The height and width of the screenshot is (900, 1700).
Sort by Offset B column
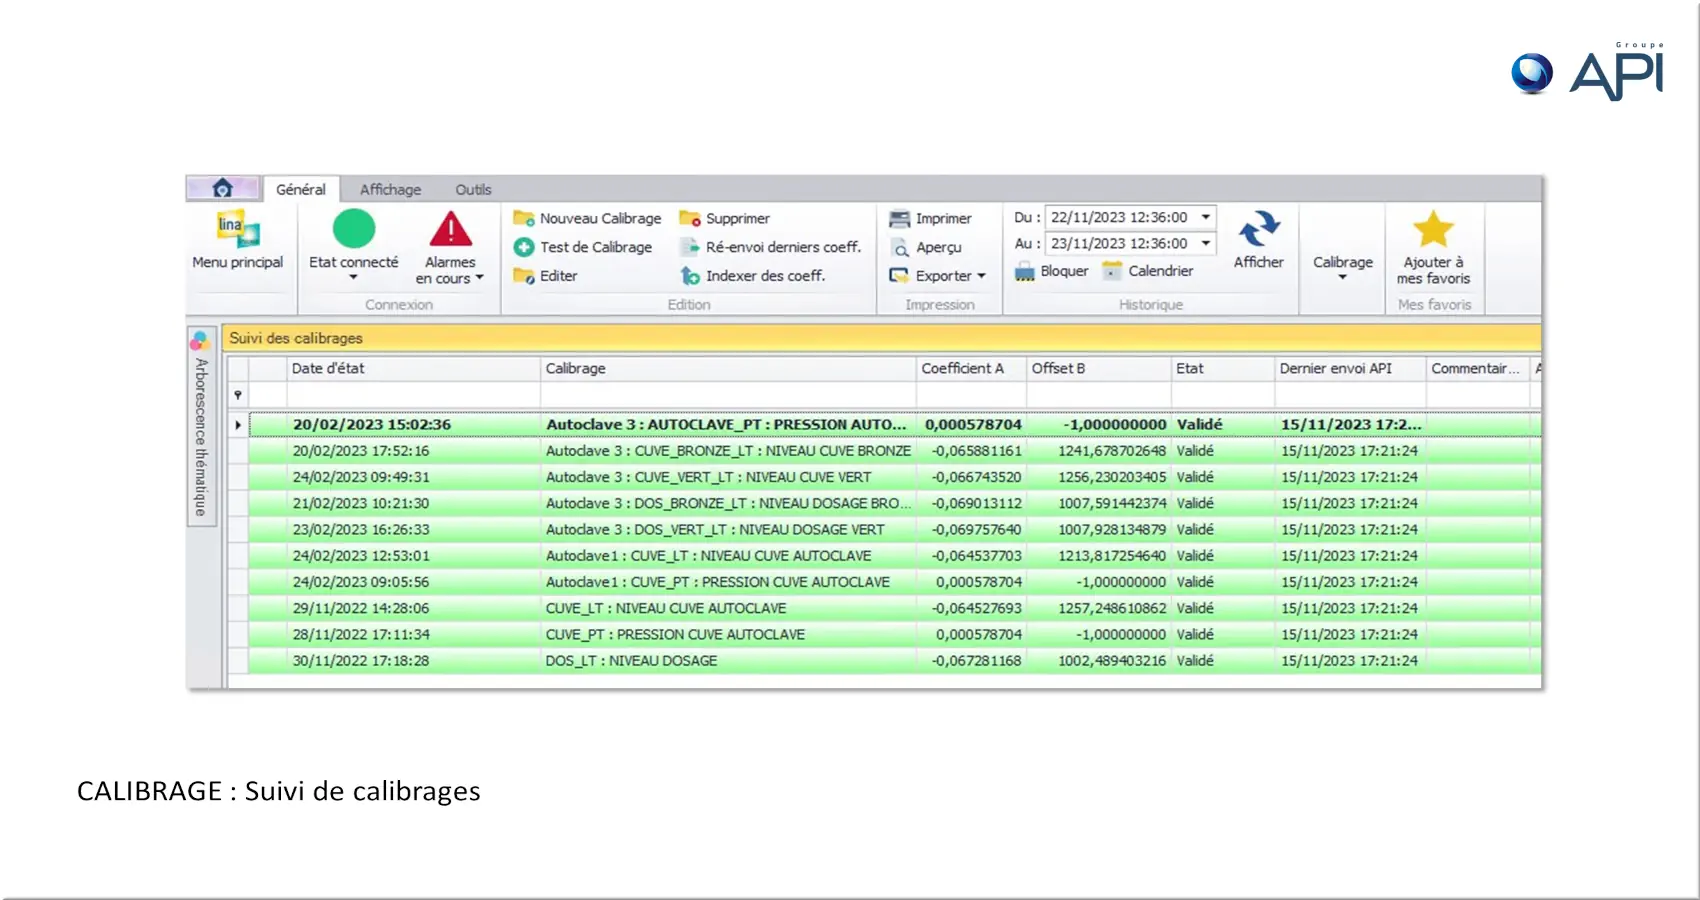(1098, 368)
